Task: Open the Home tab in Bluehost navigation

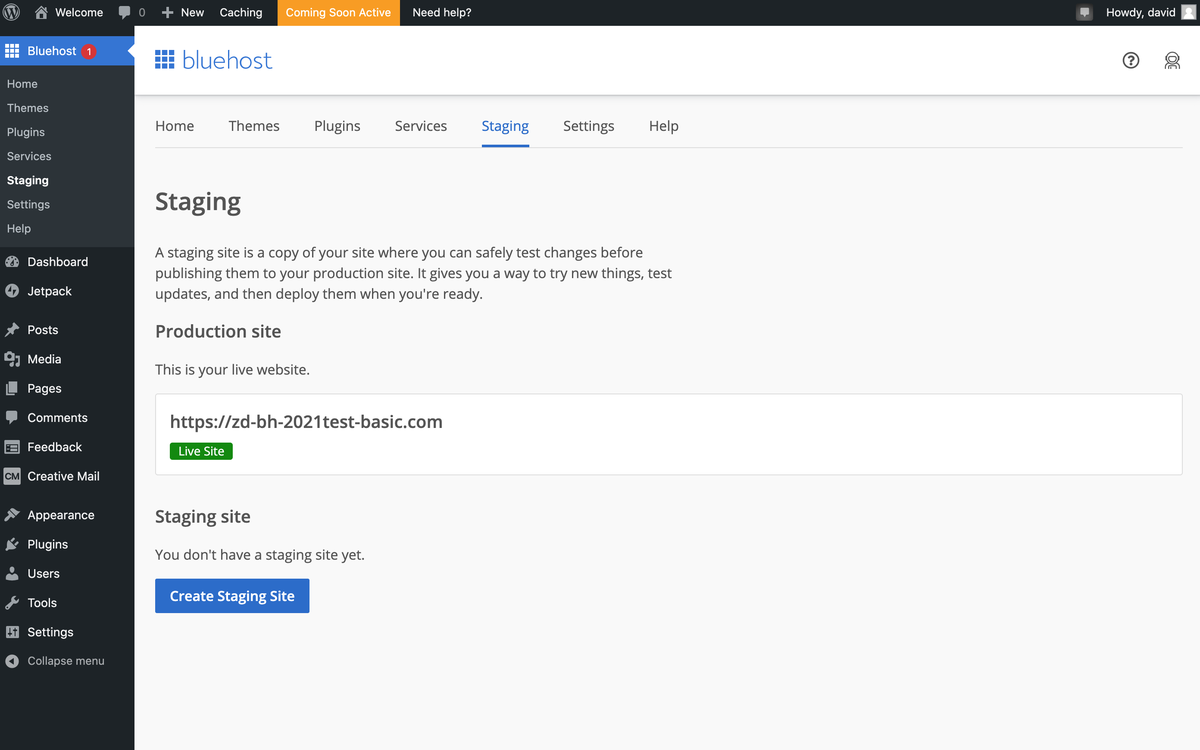Action: (175, 126)
